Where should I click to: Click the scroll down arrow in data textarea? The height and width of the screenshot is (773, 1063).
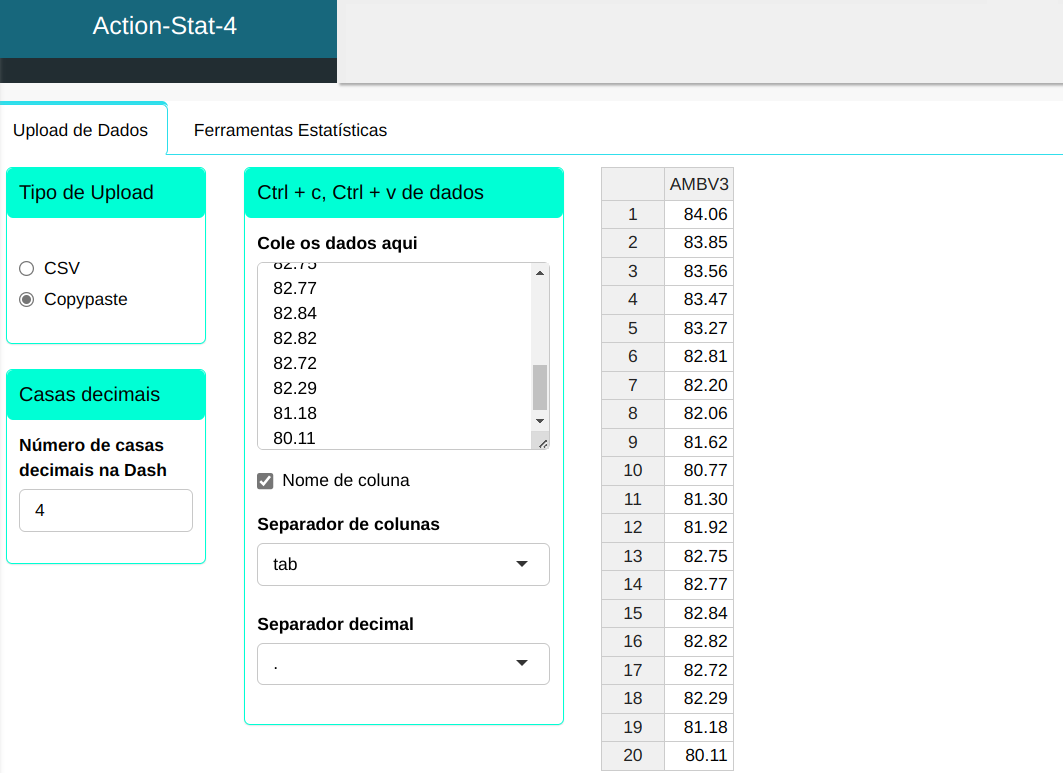click(540, 421)
